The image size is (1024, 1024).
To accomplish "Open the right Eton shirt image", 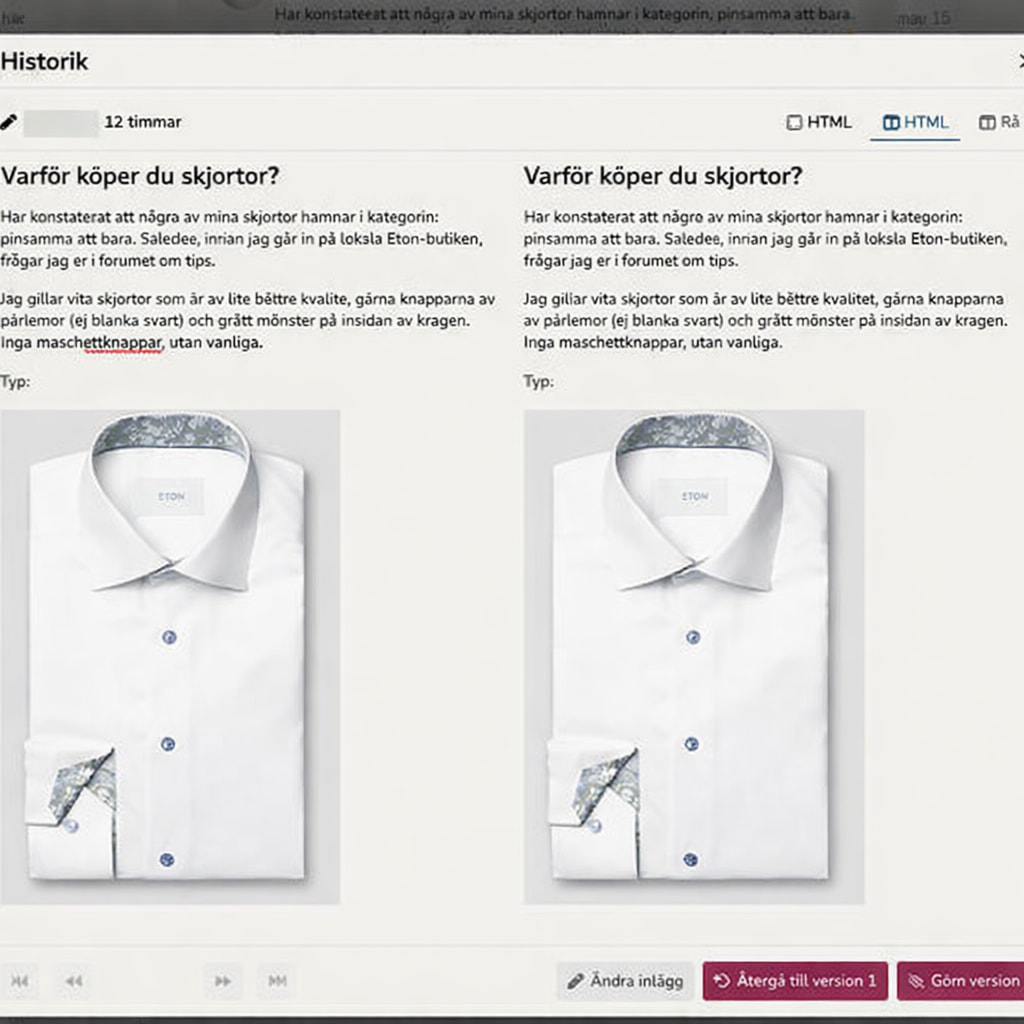I will tap(693, 656).
